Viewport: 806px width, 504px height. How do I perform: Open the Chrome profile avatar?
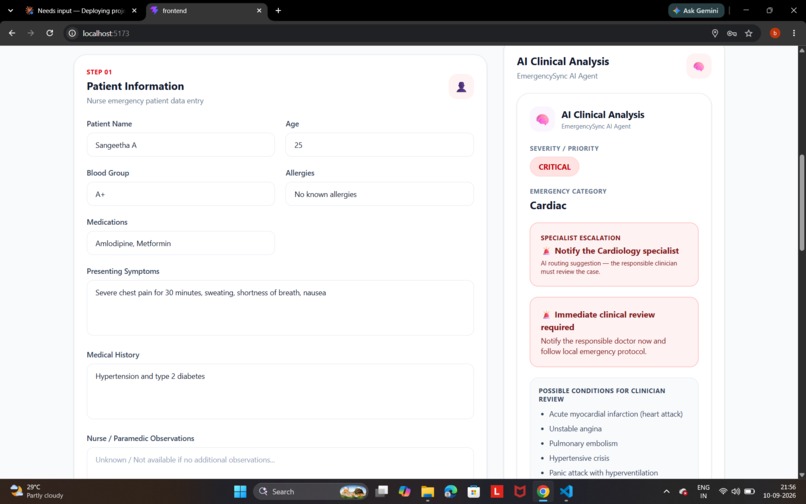click(x=775, y=33)
